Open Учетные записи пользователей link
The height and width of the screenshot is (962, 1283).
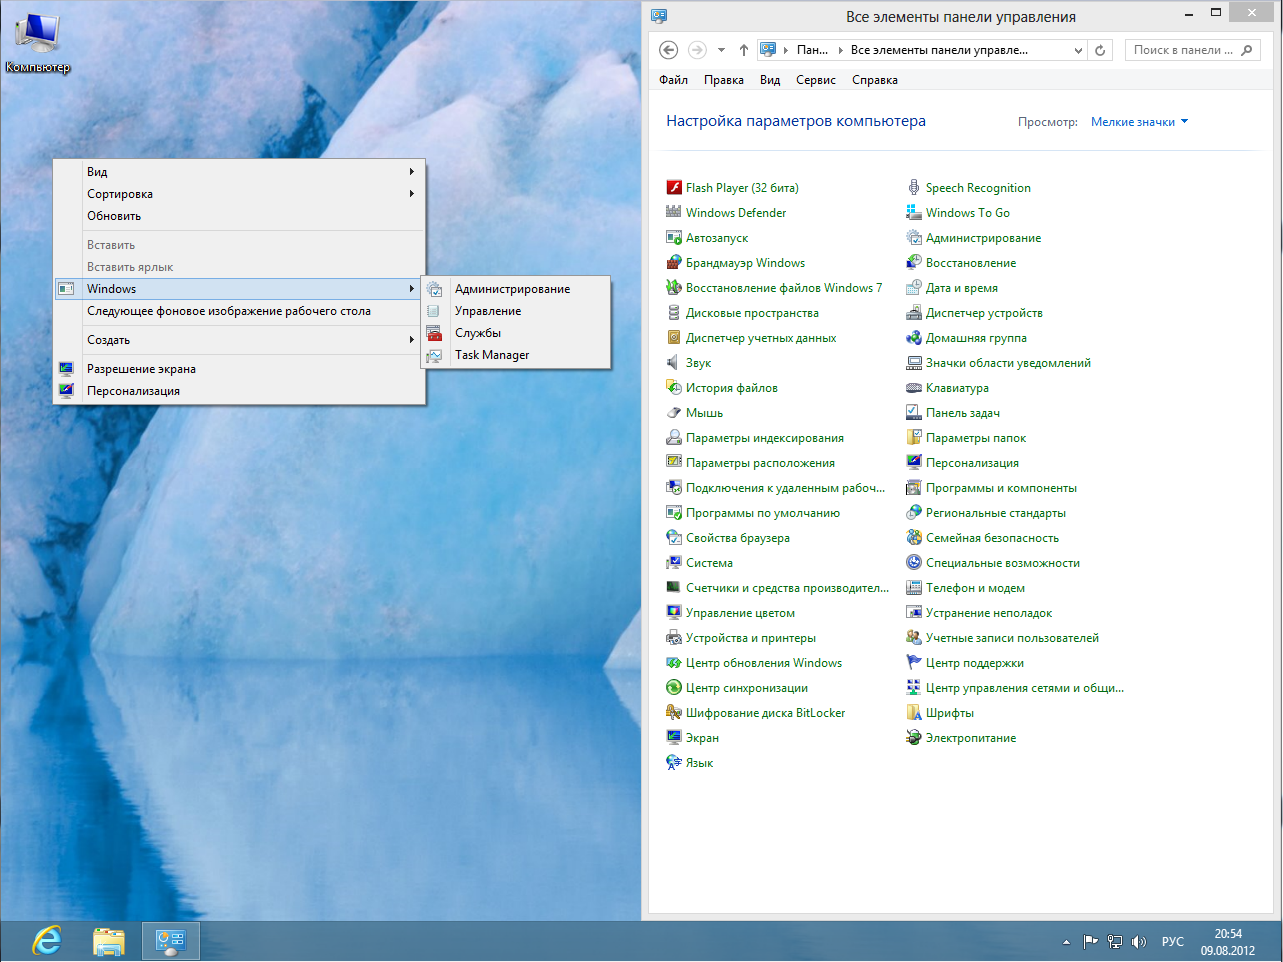[1012, 638]
